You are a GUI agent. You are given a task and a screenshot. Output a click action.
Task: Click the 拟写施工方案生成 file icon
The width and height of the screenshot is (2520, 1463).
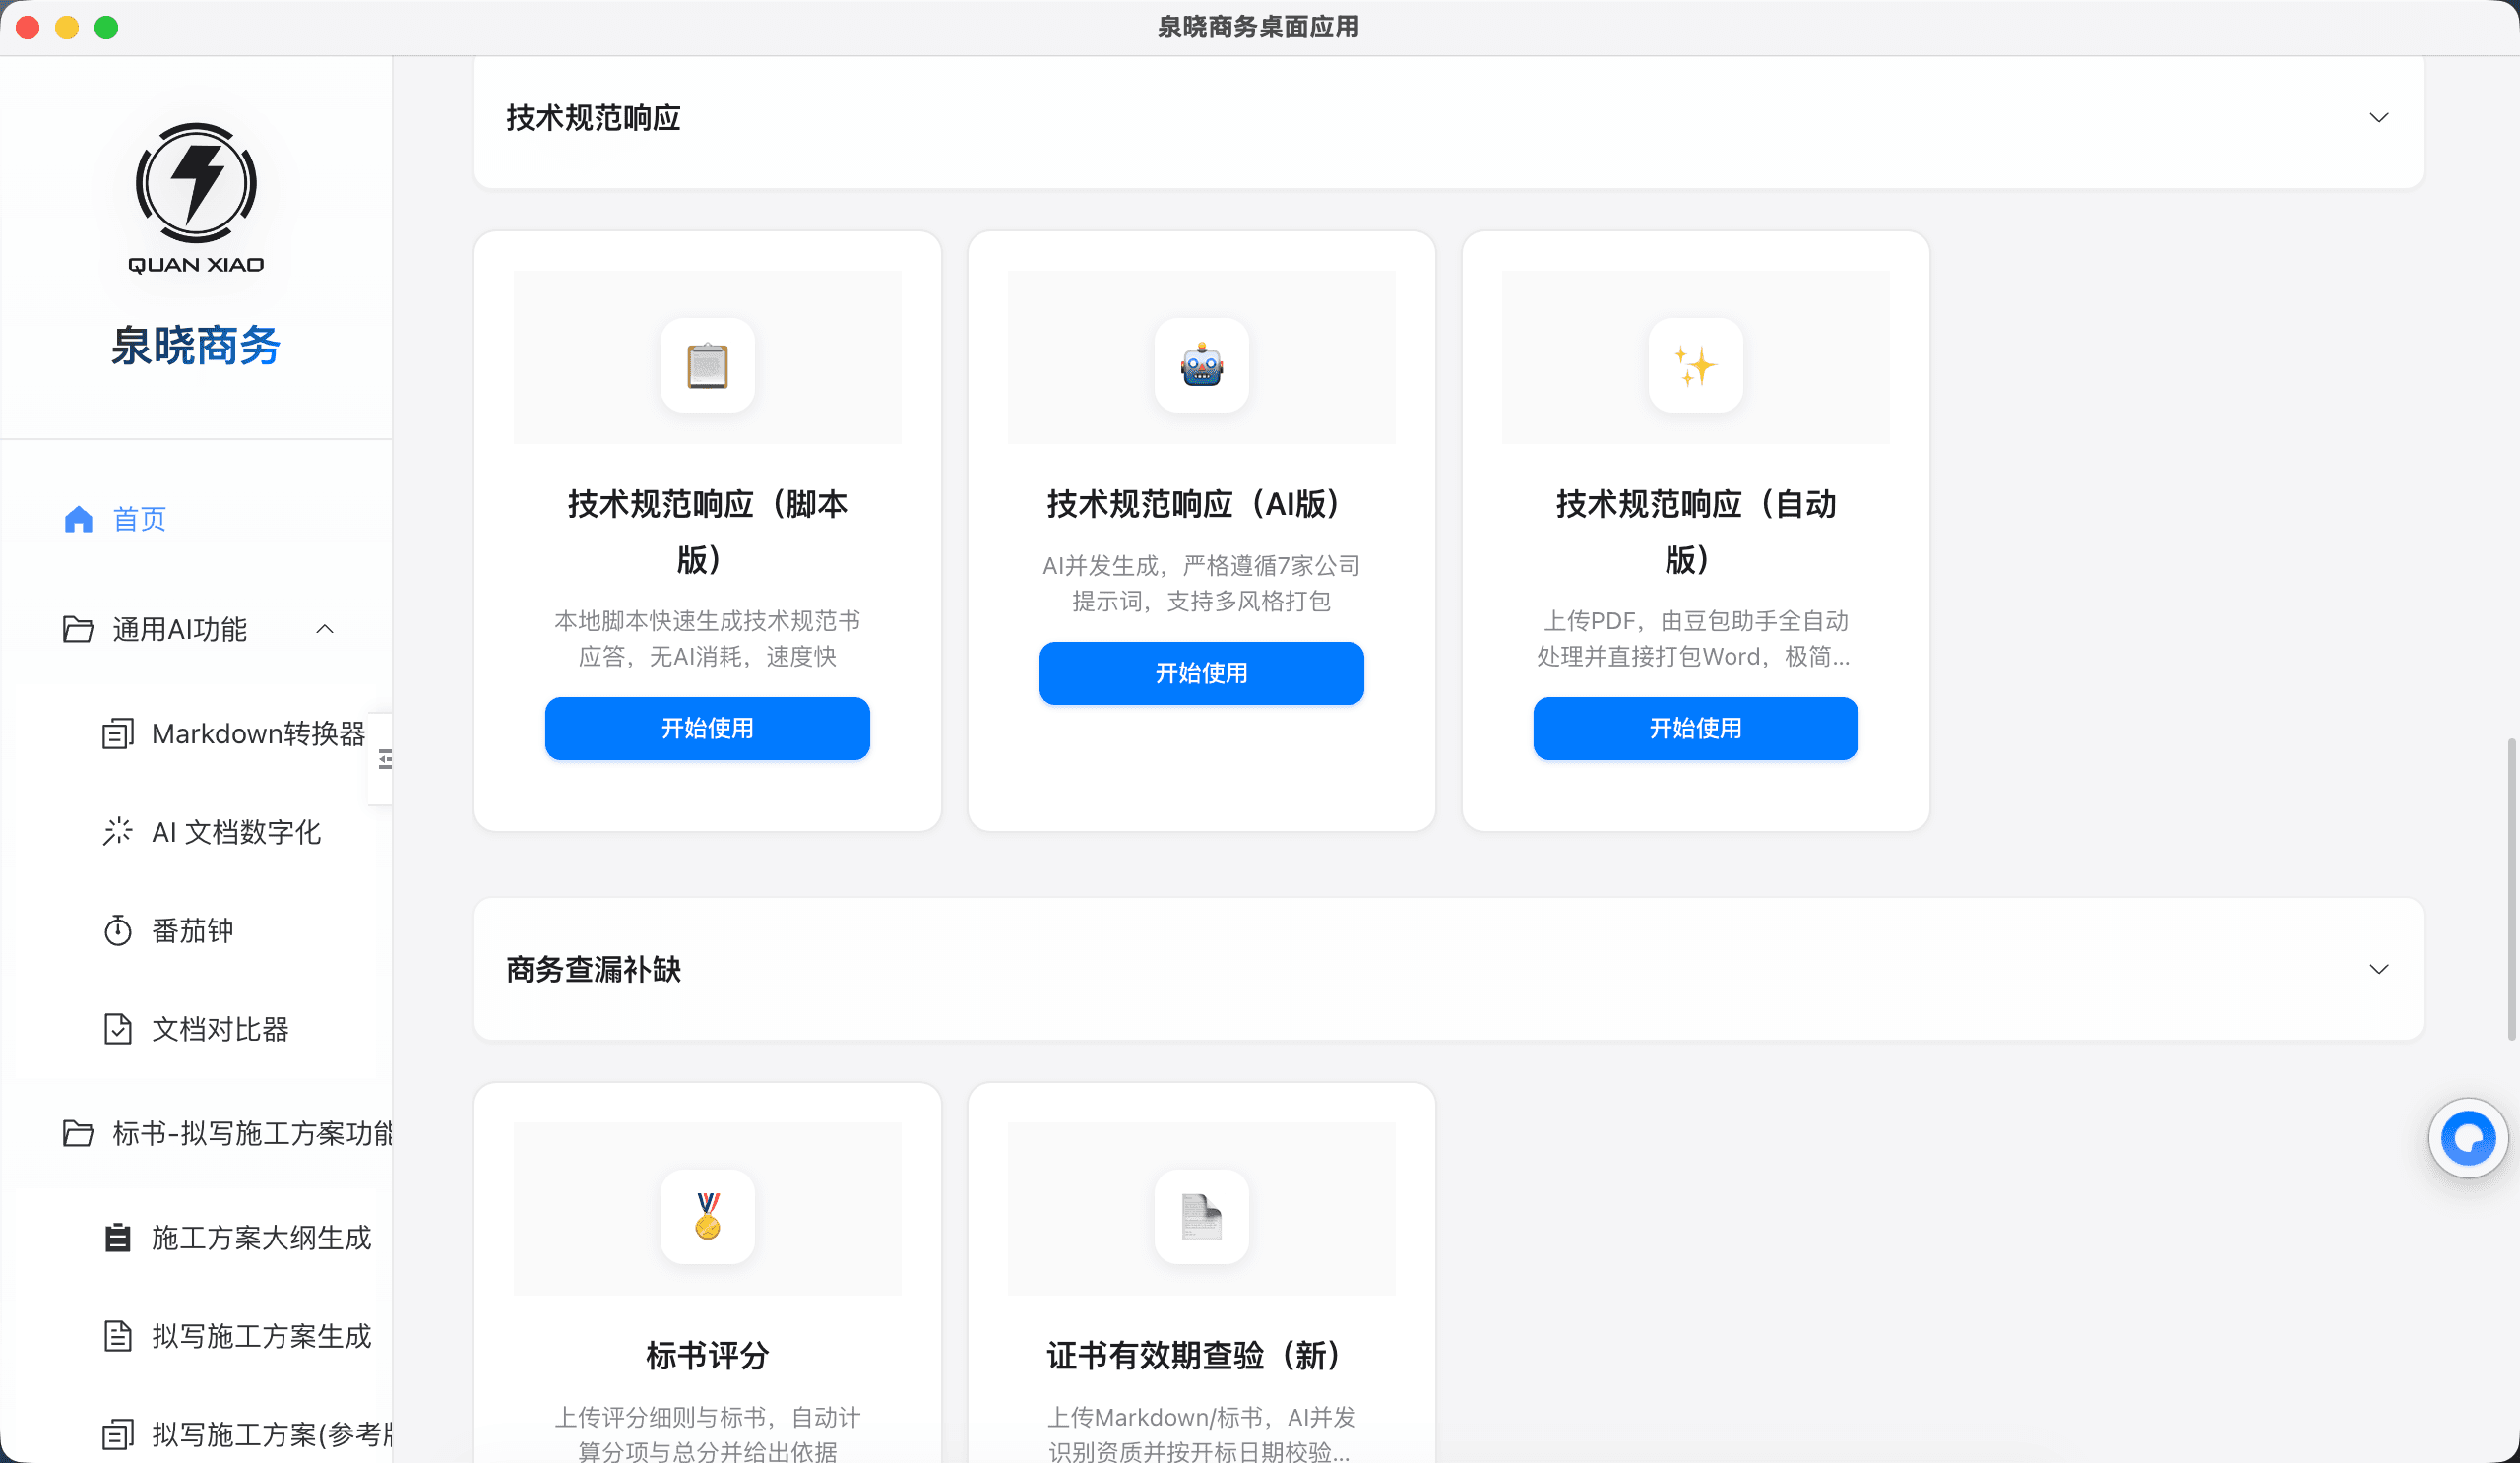(118, 1336)
